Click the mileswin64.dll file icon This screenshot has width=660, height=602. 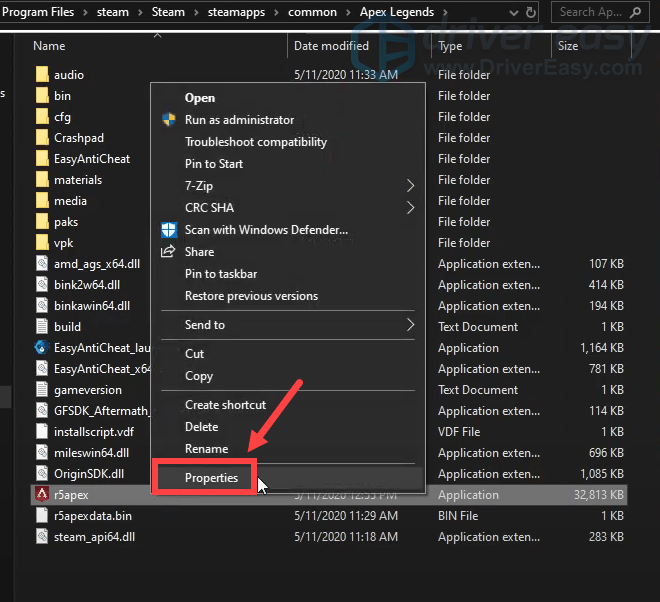click(42, 453)
